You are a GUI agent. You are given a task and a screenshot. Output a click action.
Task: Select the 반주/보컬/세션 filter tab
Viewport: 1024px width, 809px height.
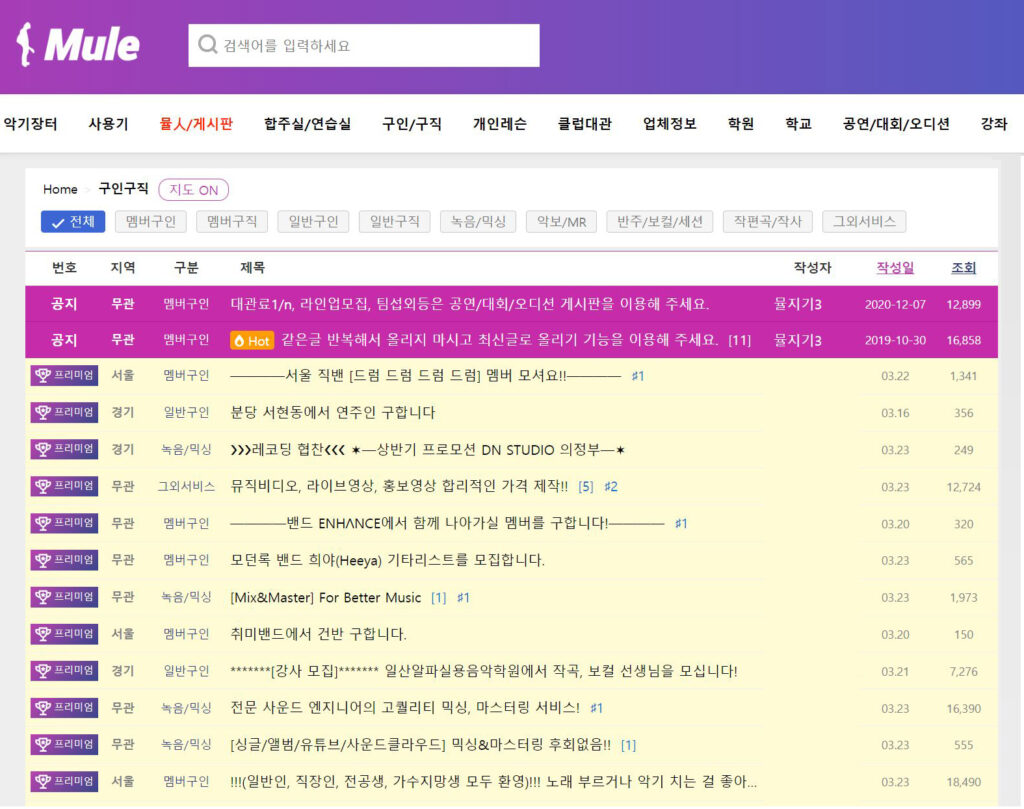pyautogui.click(x=660, y=221)
